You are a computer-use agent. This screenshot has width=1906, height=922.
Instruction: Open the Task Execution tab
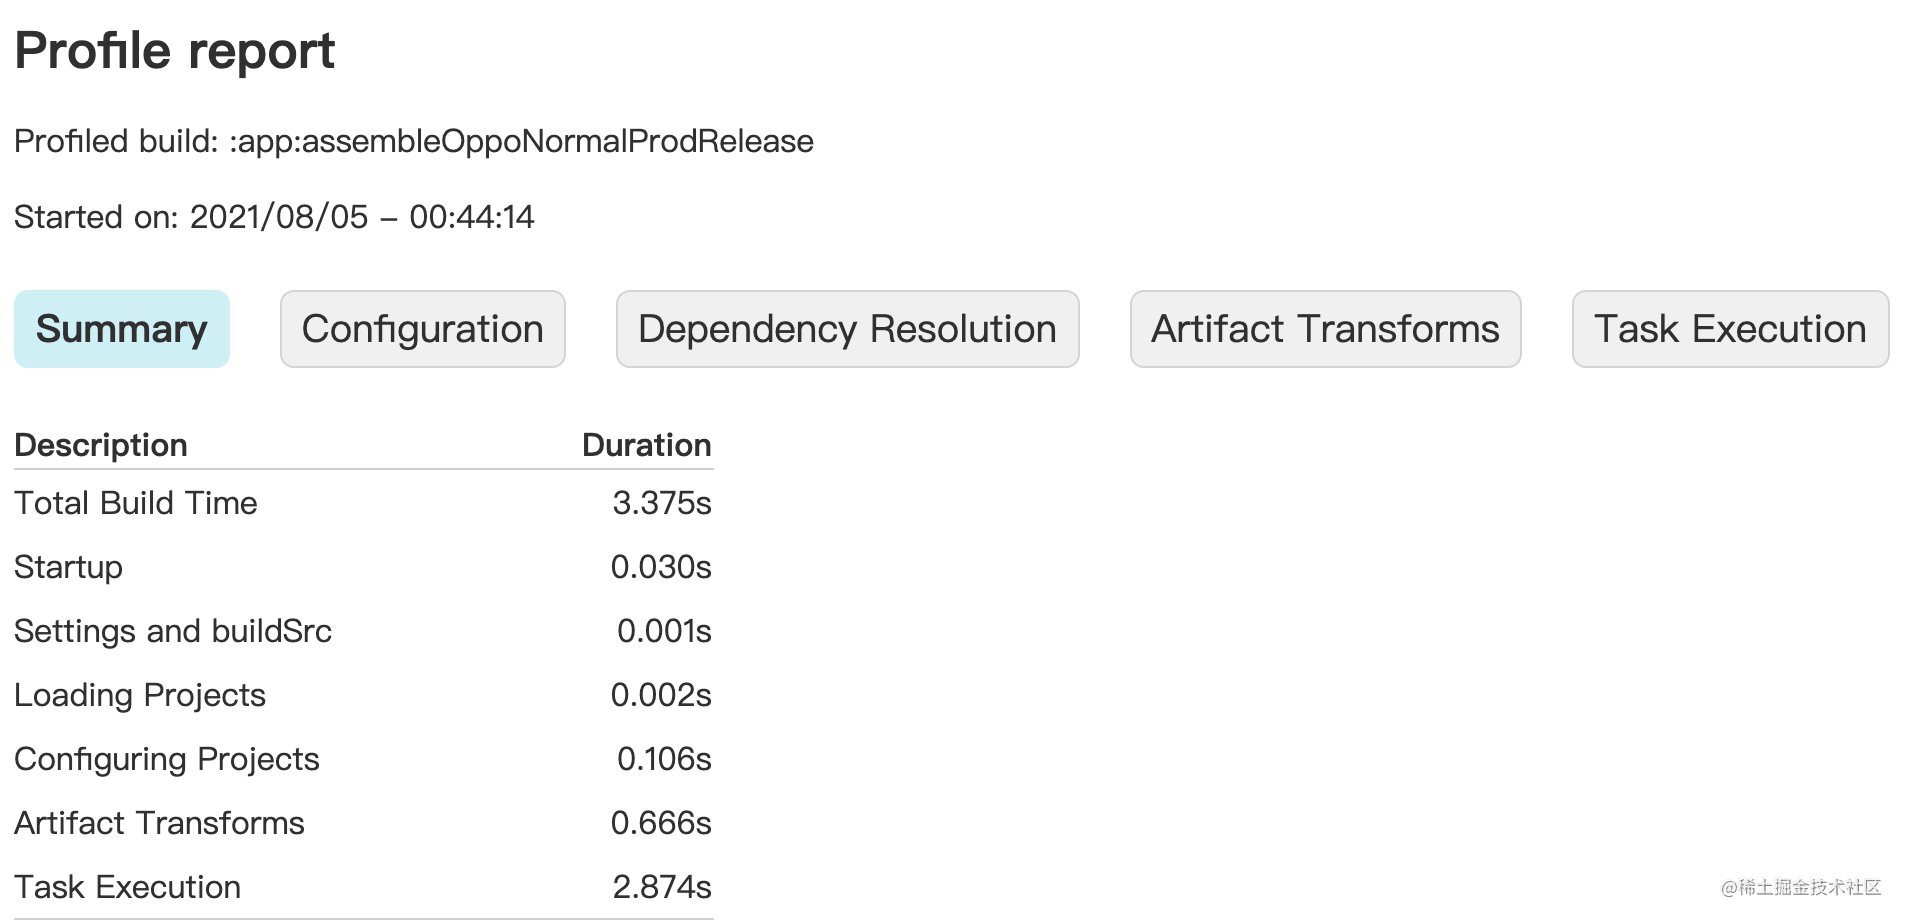(1731, 329)
